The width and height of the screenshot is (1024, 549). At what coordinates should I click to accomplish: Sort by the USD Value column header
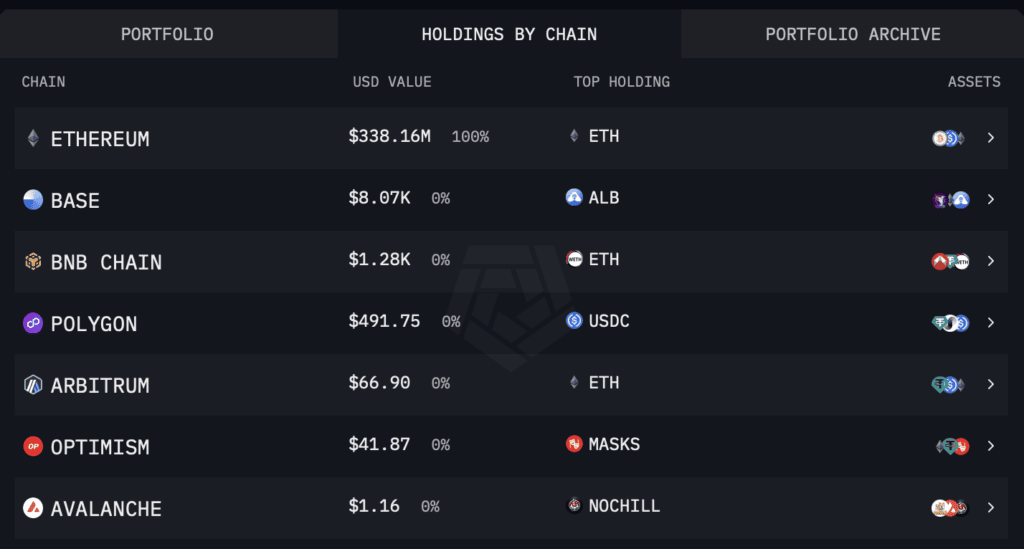click(392, 82)
